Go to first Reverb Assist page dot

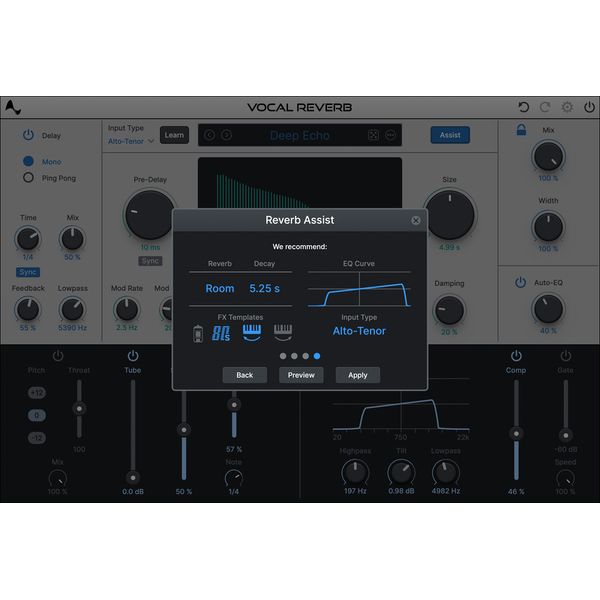coord(283,356)
